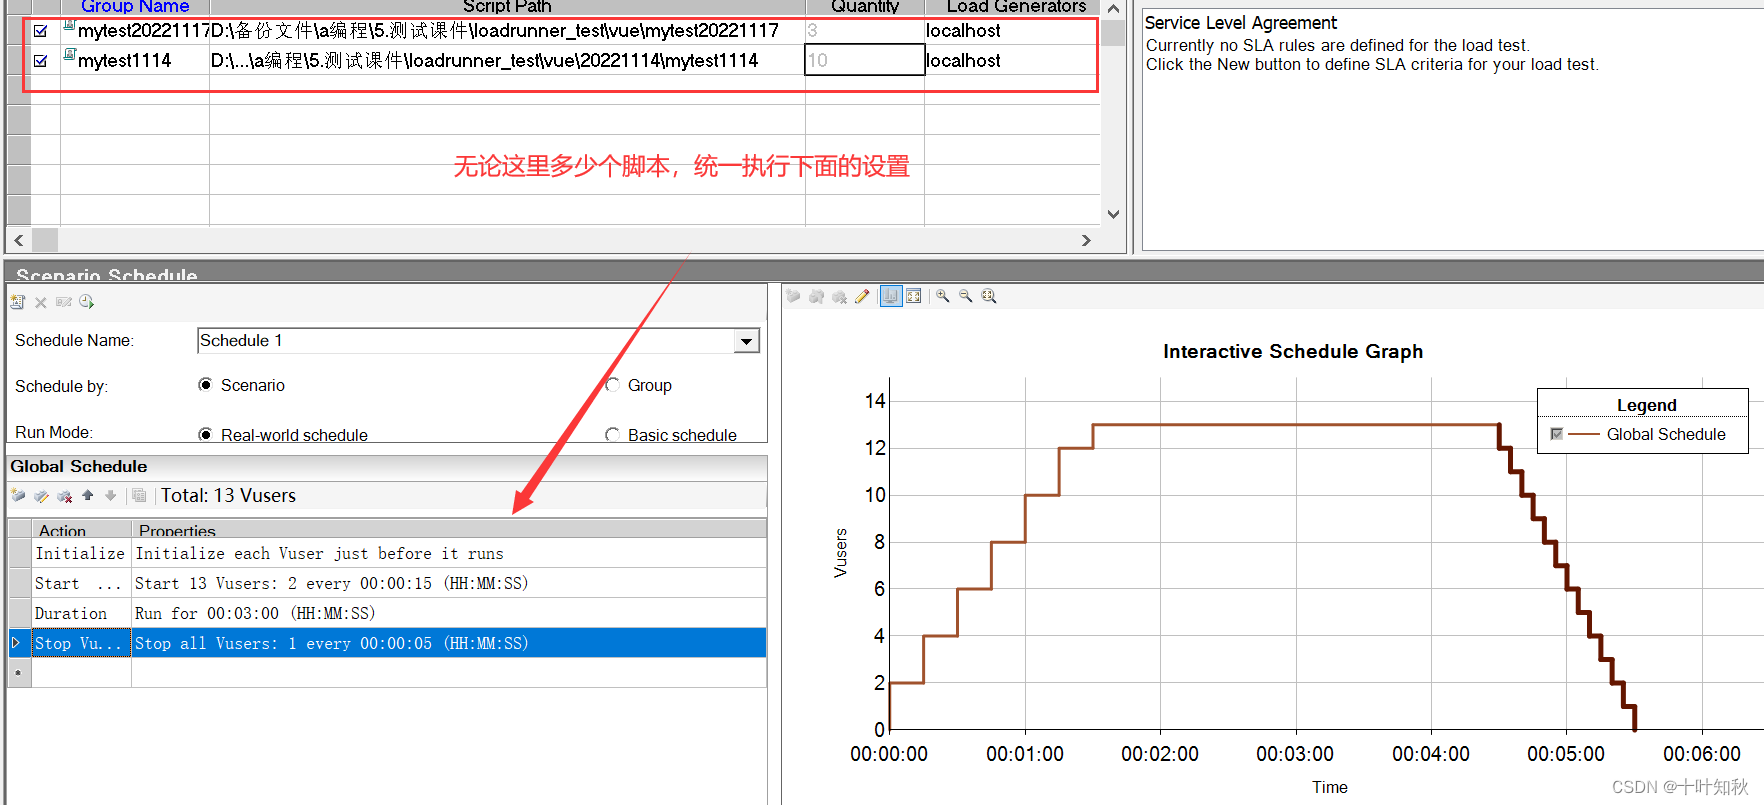Screen dimensions: 1764x805
Task: Click the split action icon above the graph
Action: (816, 296)
